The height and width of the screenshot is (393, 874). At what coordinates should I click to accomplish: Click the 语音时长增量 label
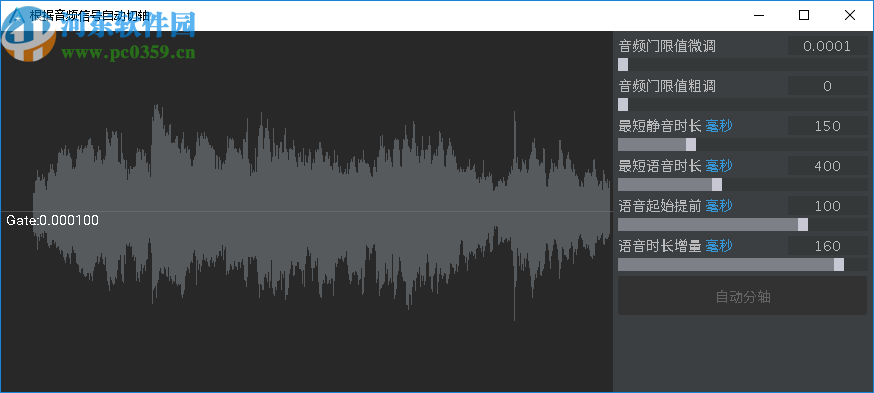tap(660, 246)
